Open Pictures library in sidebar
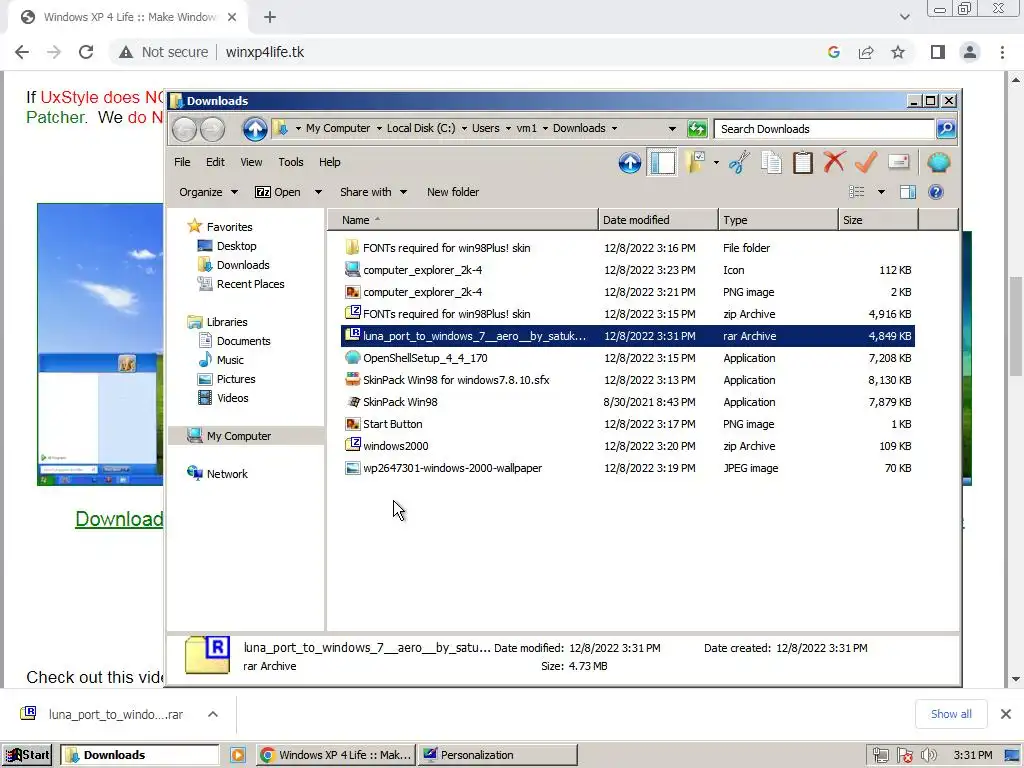Screen dimensions: 1024x768 pyautogui.click(x=226, y=379)
